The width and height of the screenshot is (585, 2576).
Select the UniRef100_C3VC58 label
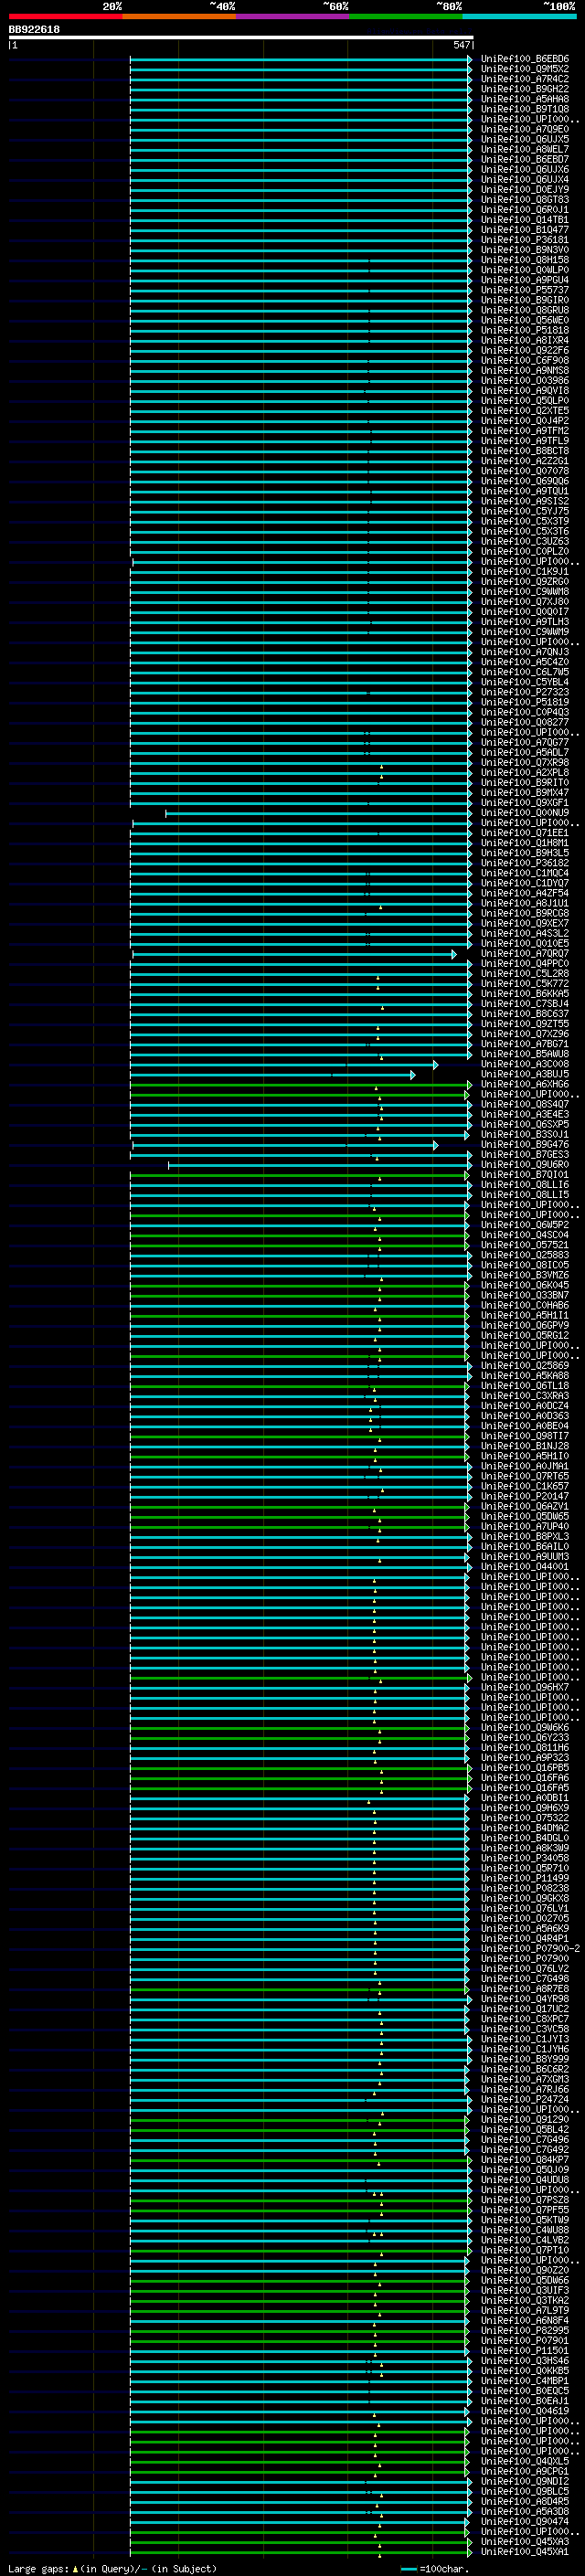(524, 2029)
